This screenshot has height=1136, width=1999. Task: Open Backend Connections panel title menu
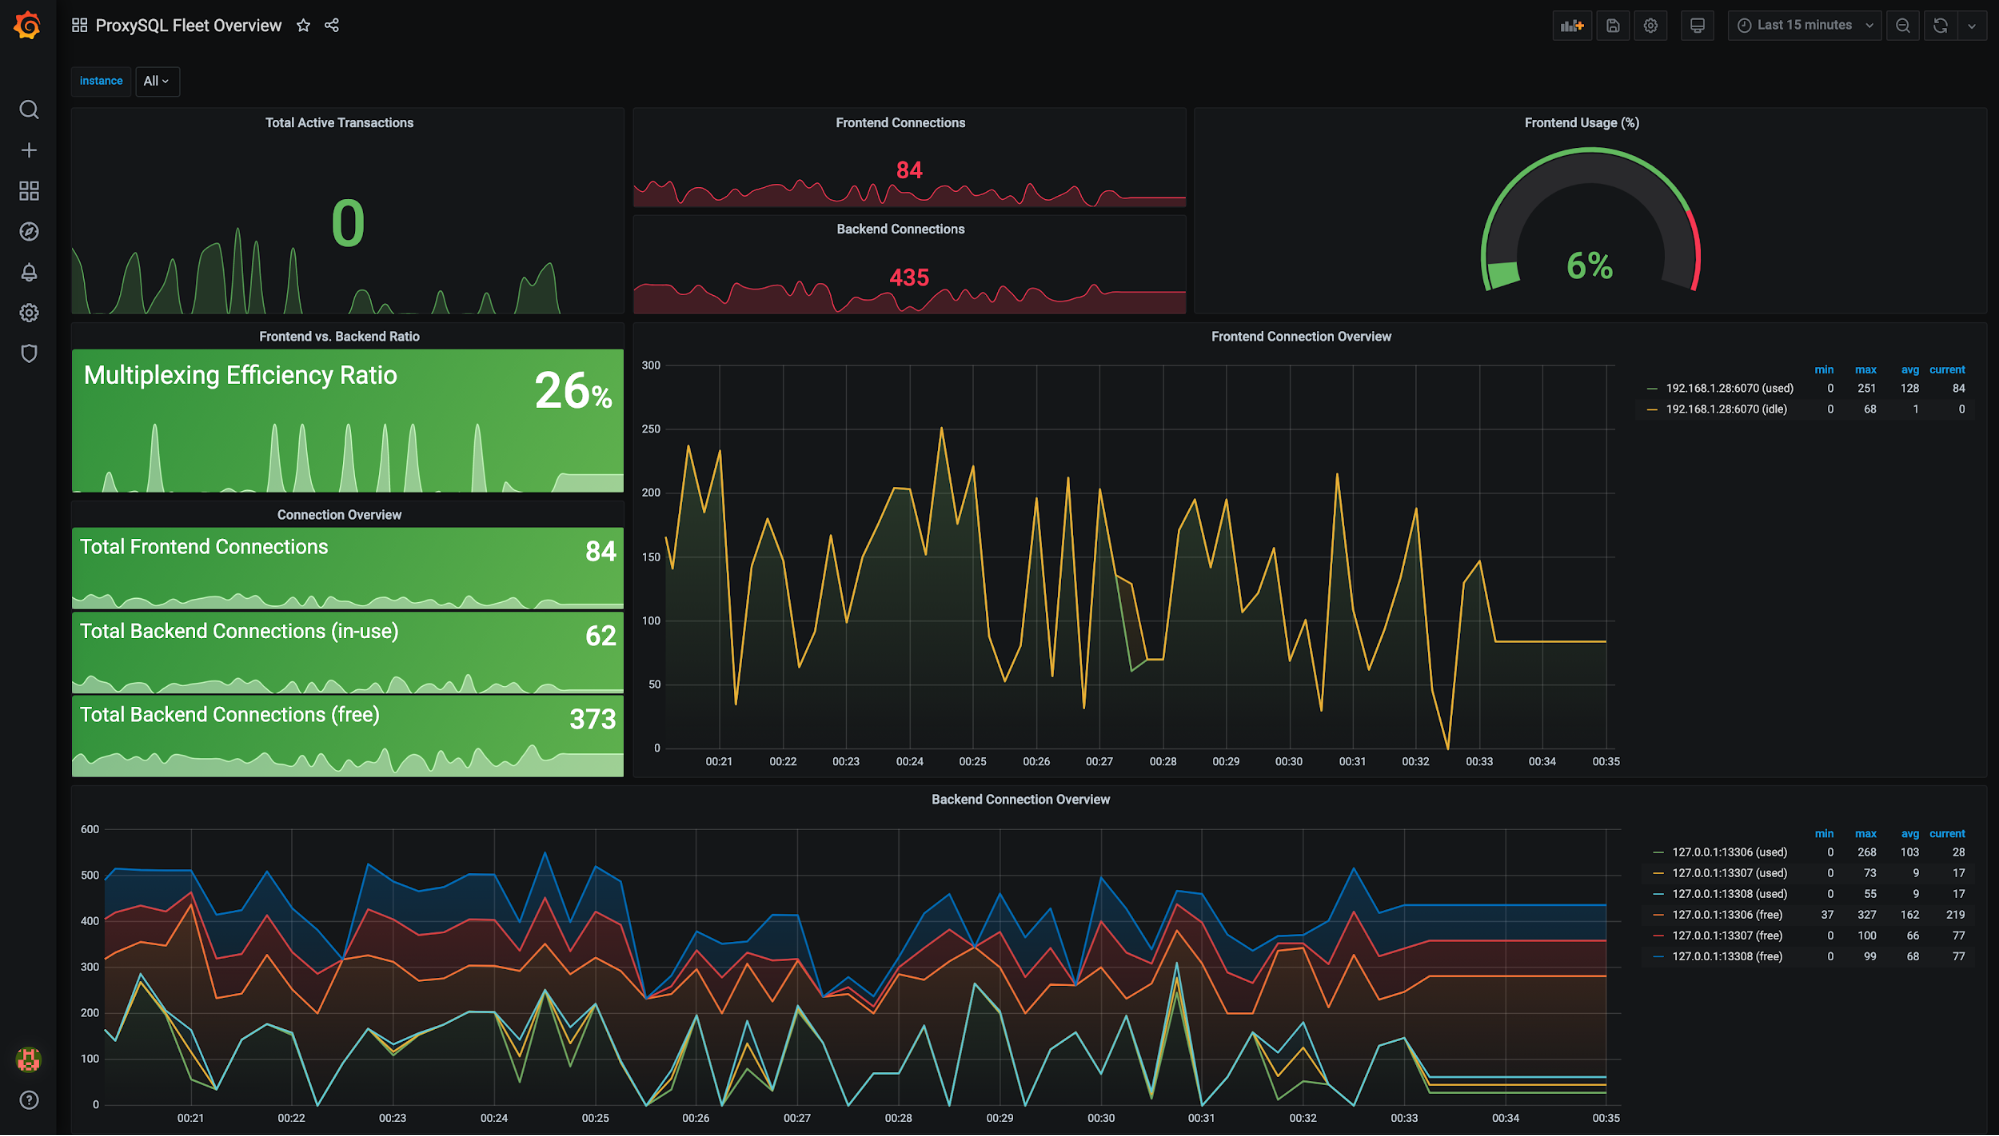[x=900, y=229]
